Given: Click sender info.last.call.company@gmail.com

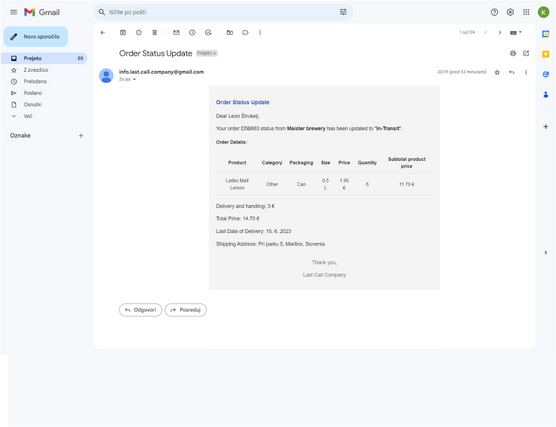Looking at the screenshot, I should [x=161, y=72].
